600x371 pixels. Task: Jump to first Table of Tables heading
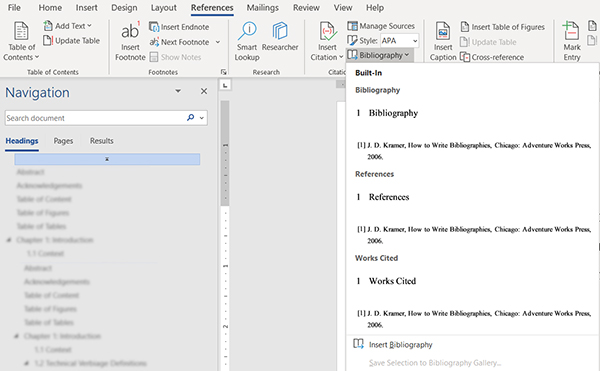(x=41, y=226)
